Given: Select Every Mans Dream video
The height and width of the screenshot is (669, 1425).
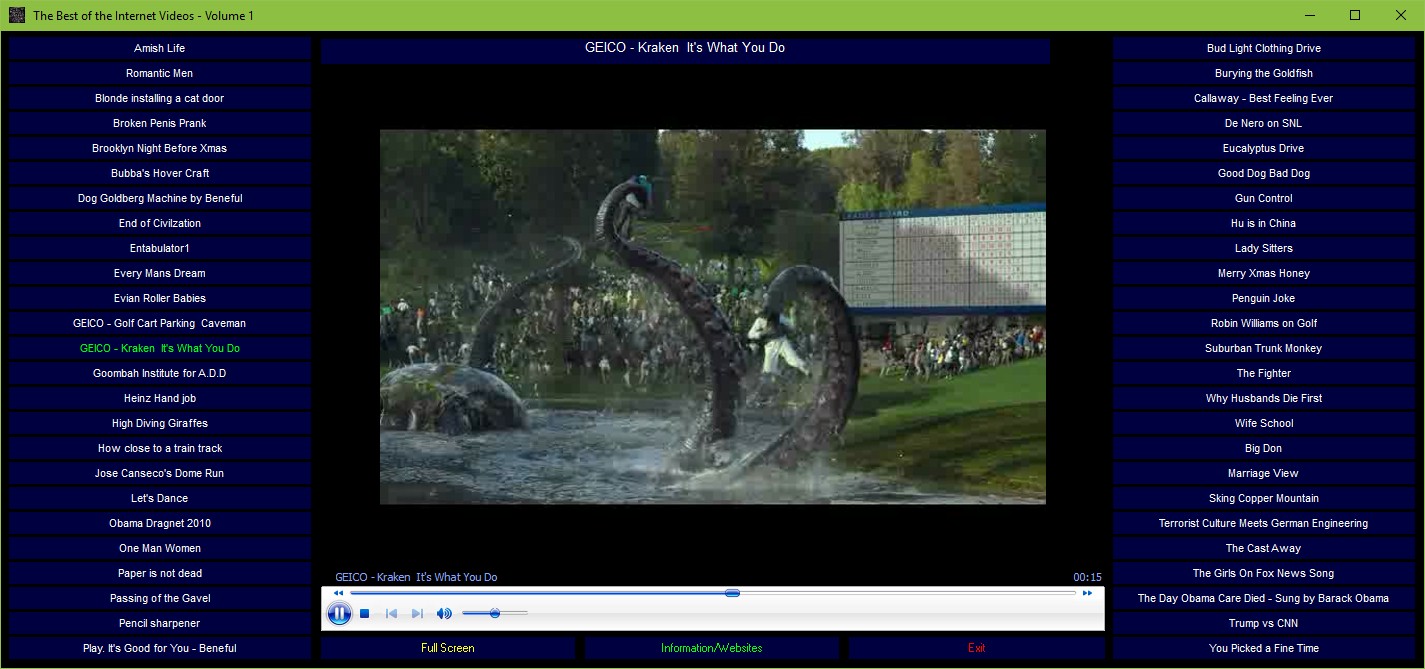Looking at the screenshot, I should [x=160, y=273].
